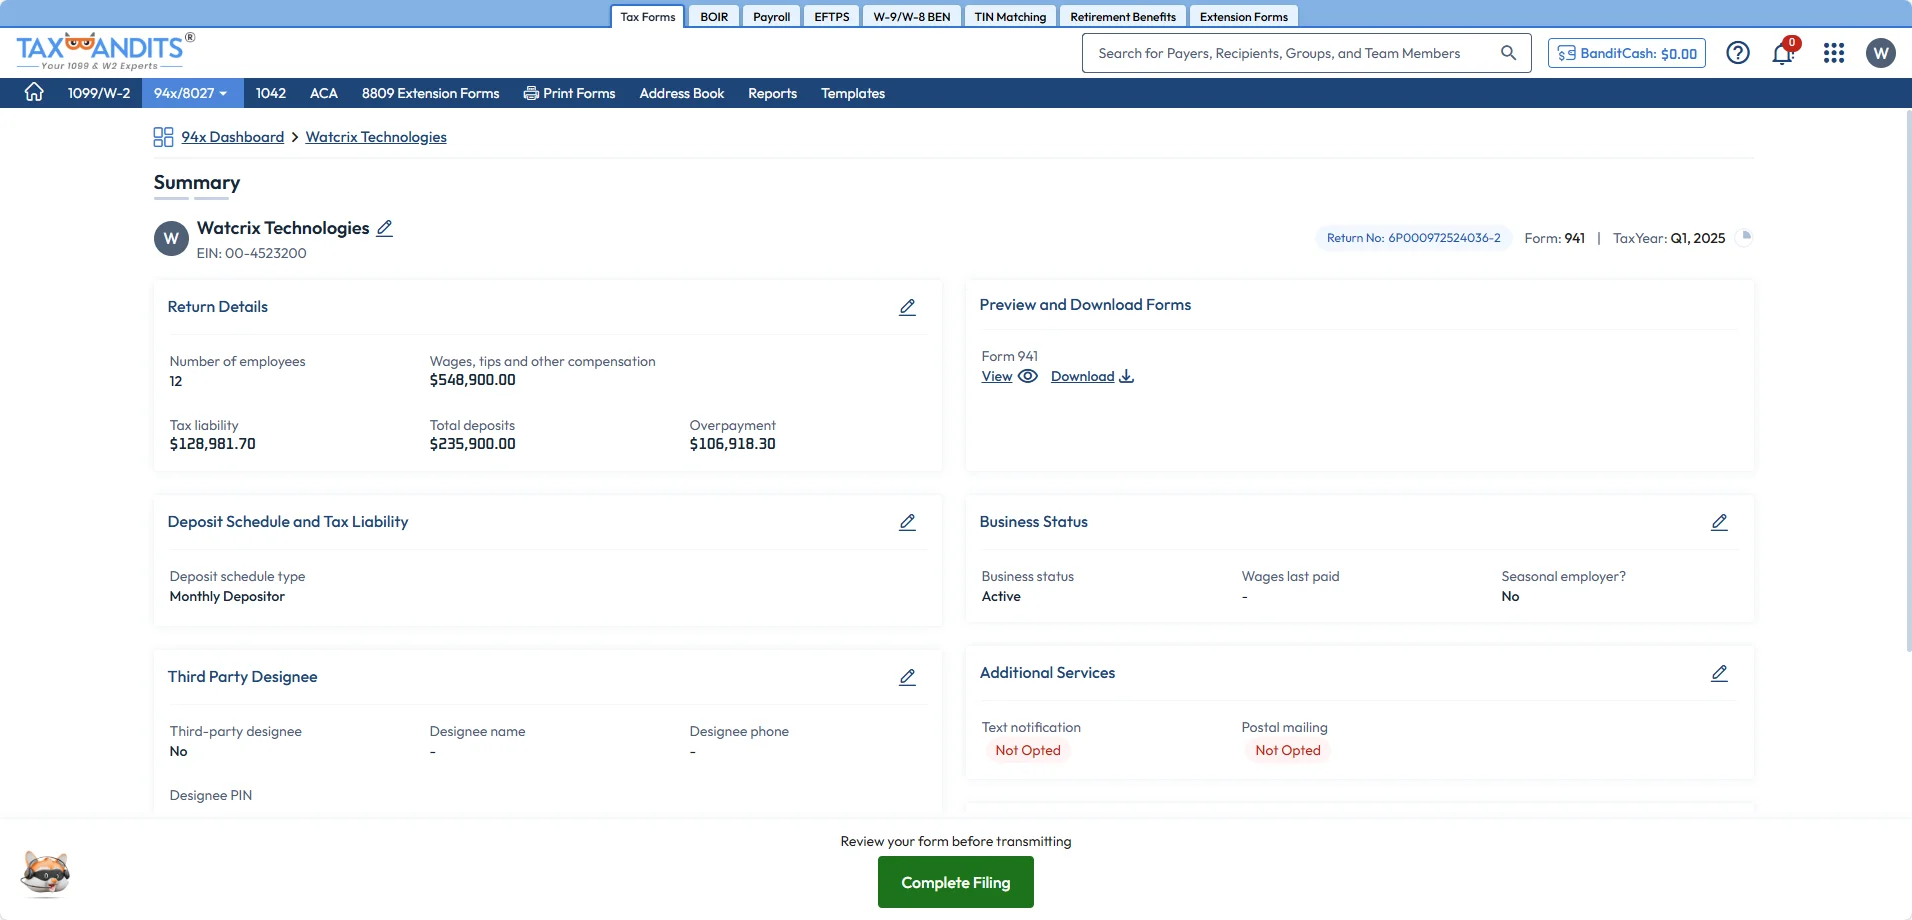Click the Return No badge
The width and height of the screenshot is (1912, 920).
[x=1413, y=238]
